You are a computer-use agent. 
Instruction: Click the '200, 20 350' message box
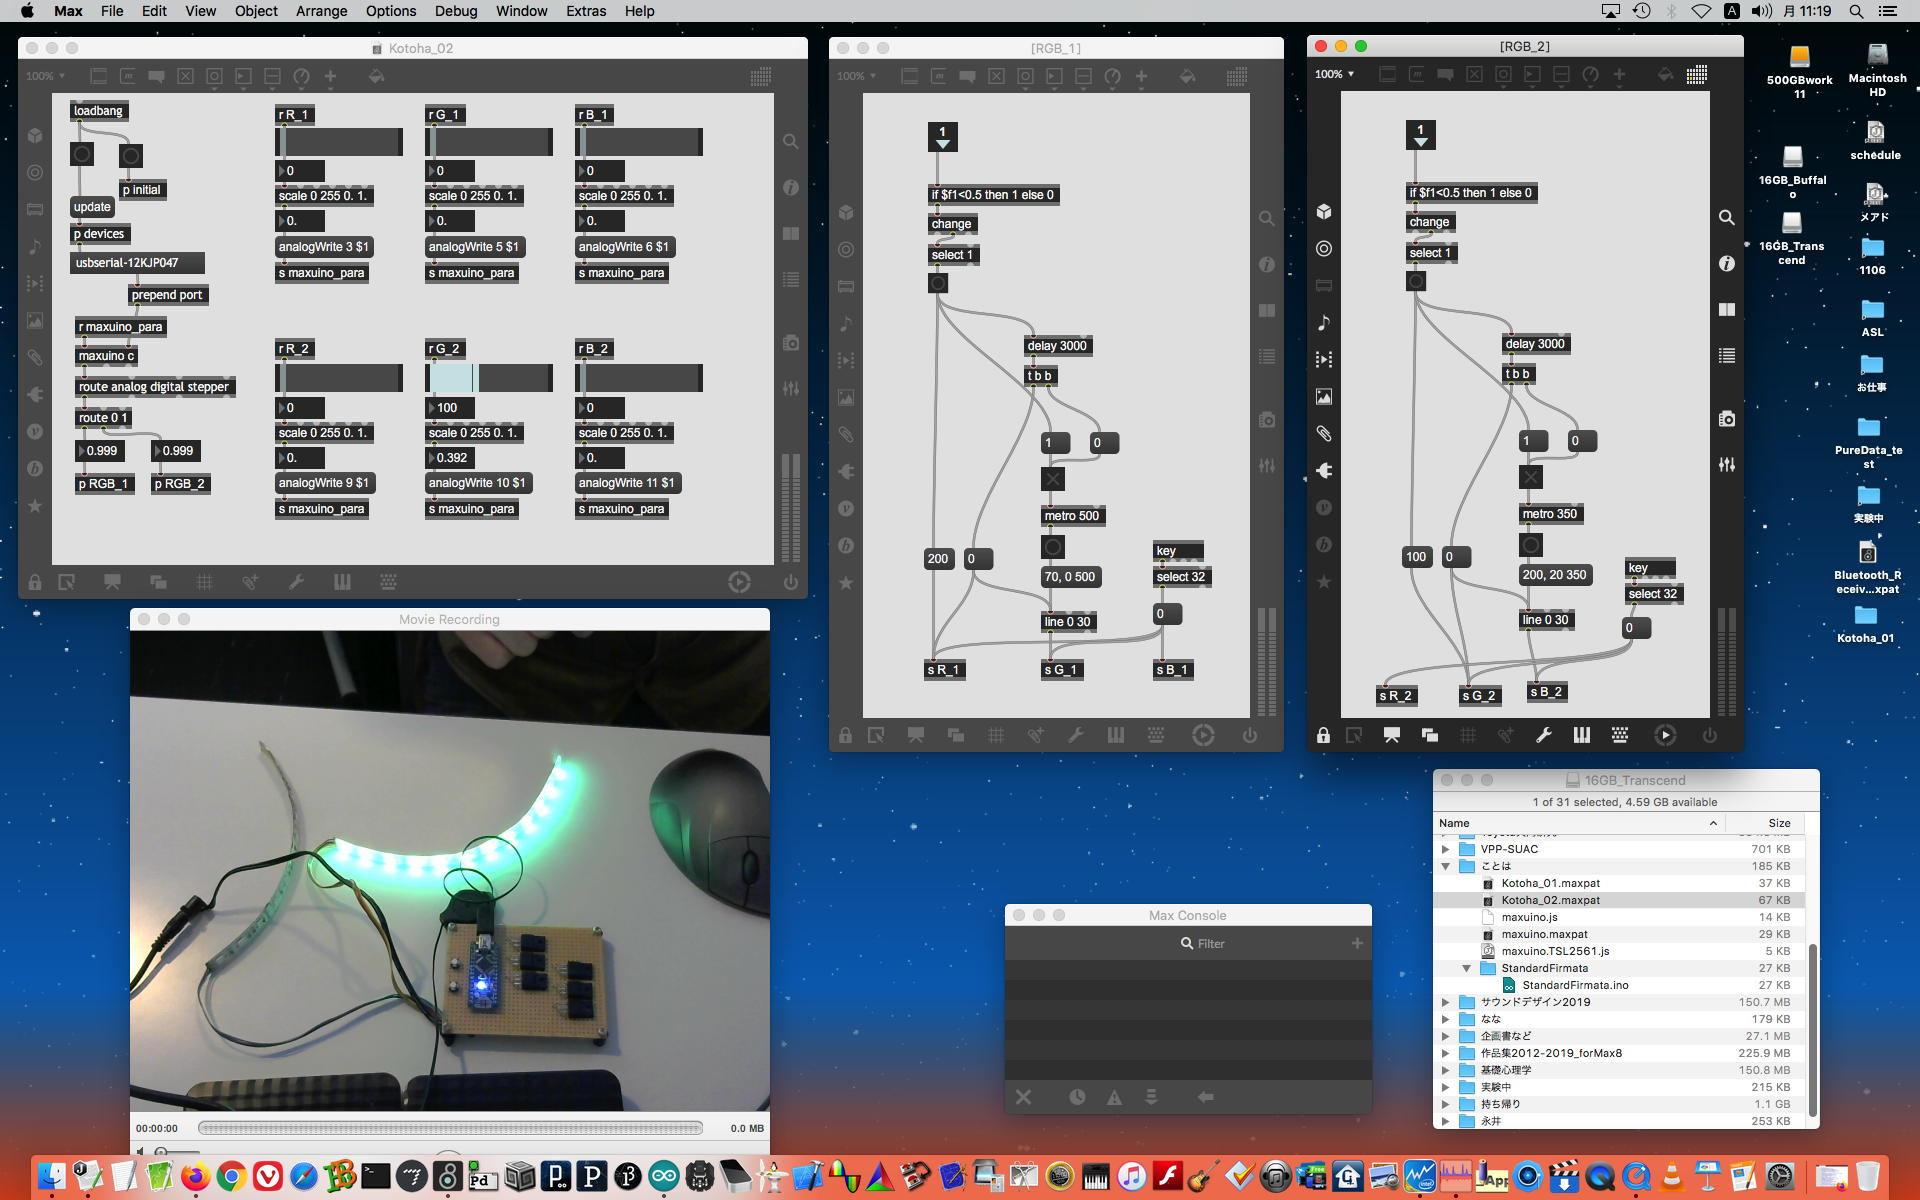[1553, 575]
